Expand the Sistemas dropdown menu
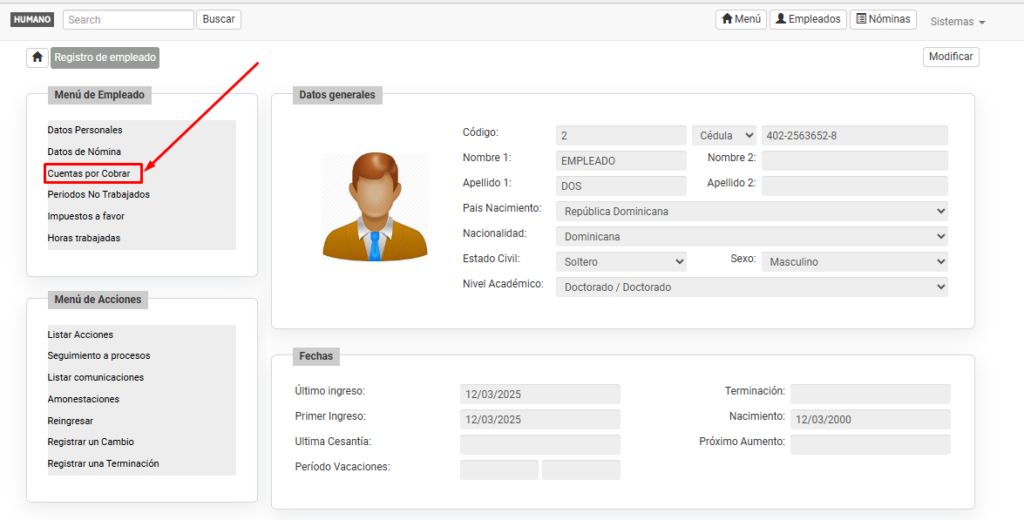The width and height of the screenshot is (1024, 520). (957, 22)
